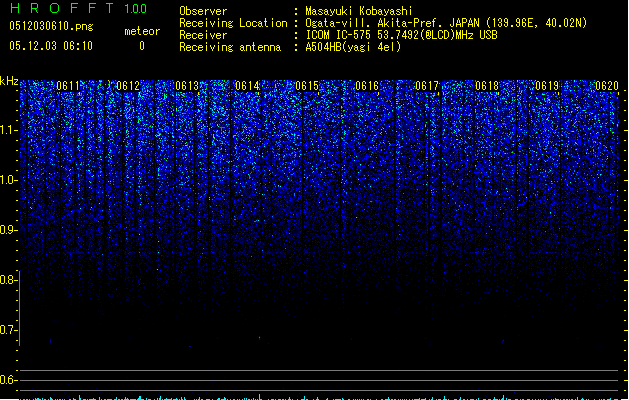Click the kHz axis unit label
Viewport: 629px width, 400px height.
point(9,81)
